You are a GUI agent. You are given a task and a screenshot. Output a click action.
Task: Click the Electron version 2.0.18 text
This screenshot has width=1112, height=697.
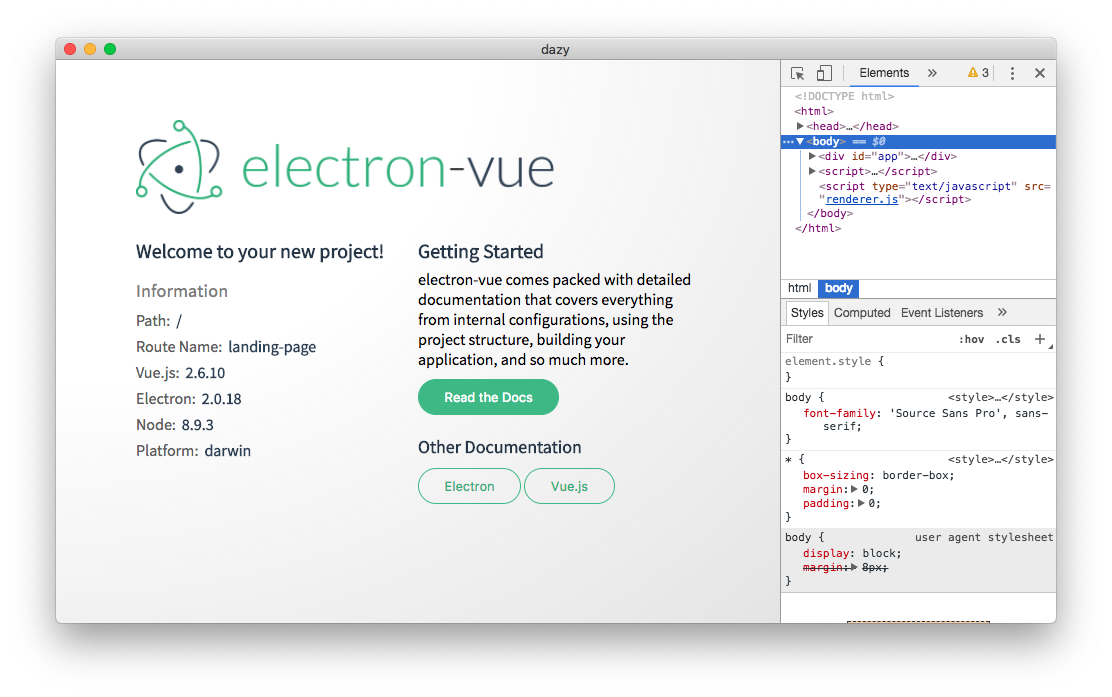[x=221, y=399]
